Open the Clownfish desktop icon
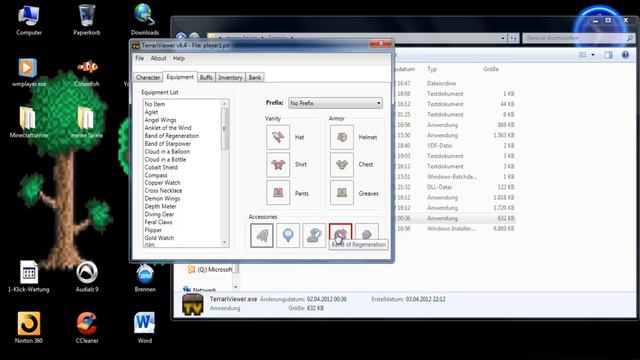This screenshot has width=640, height=360. pyautogui.click(x=87, y=73)
